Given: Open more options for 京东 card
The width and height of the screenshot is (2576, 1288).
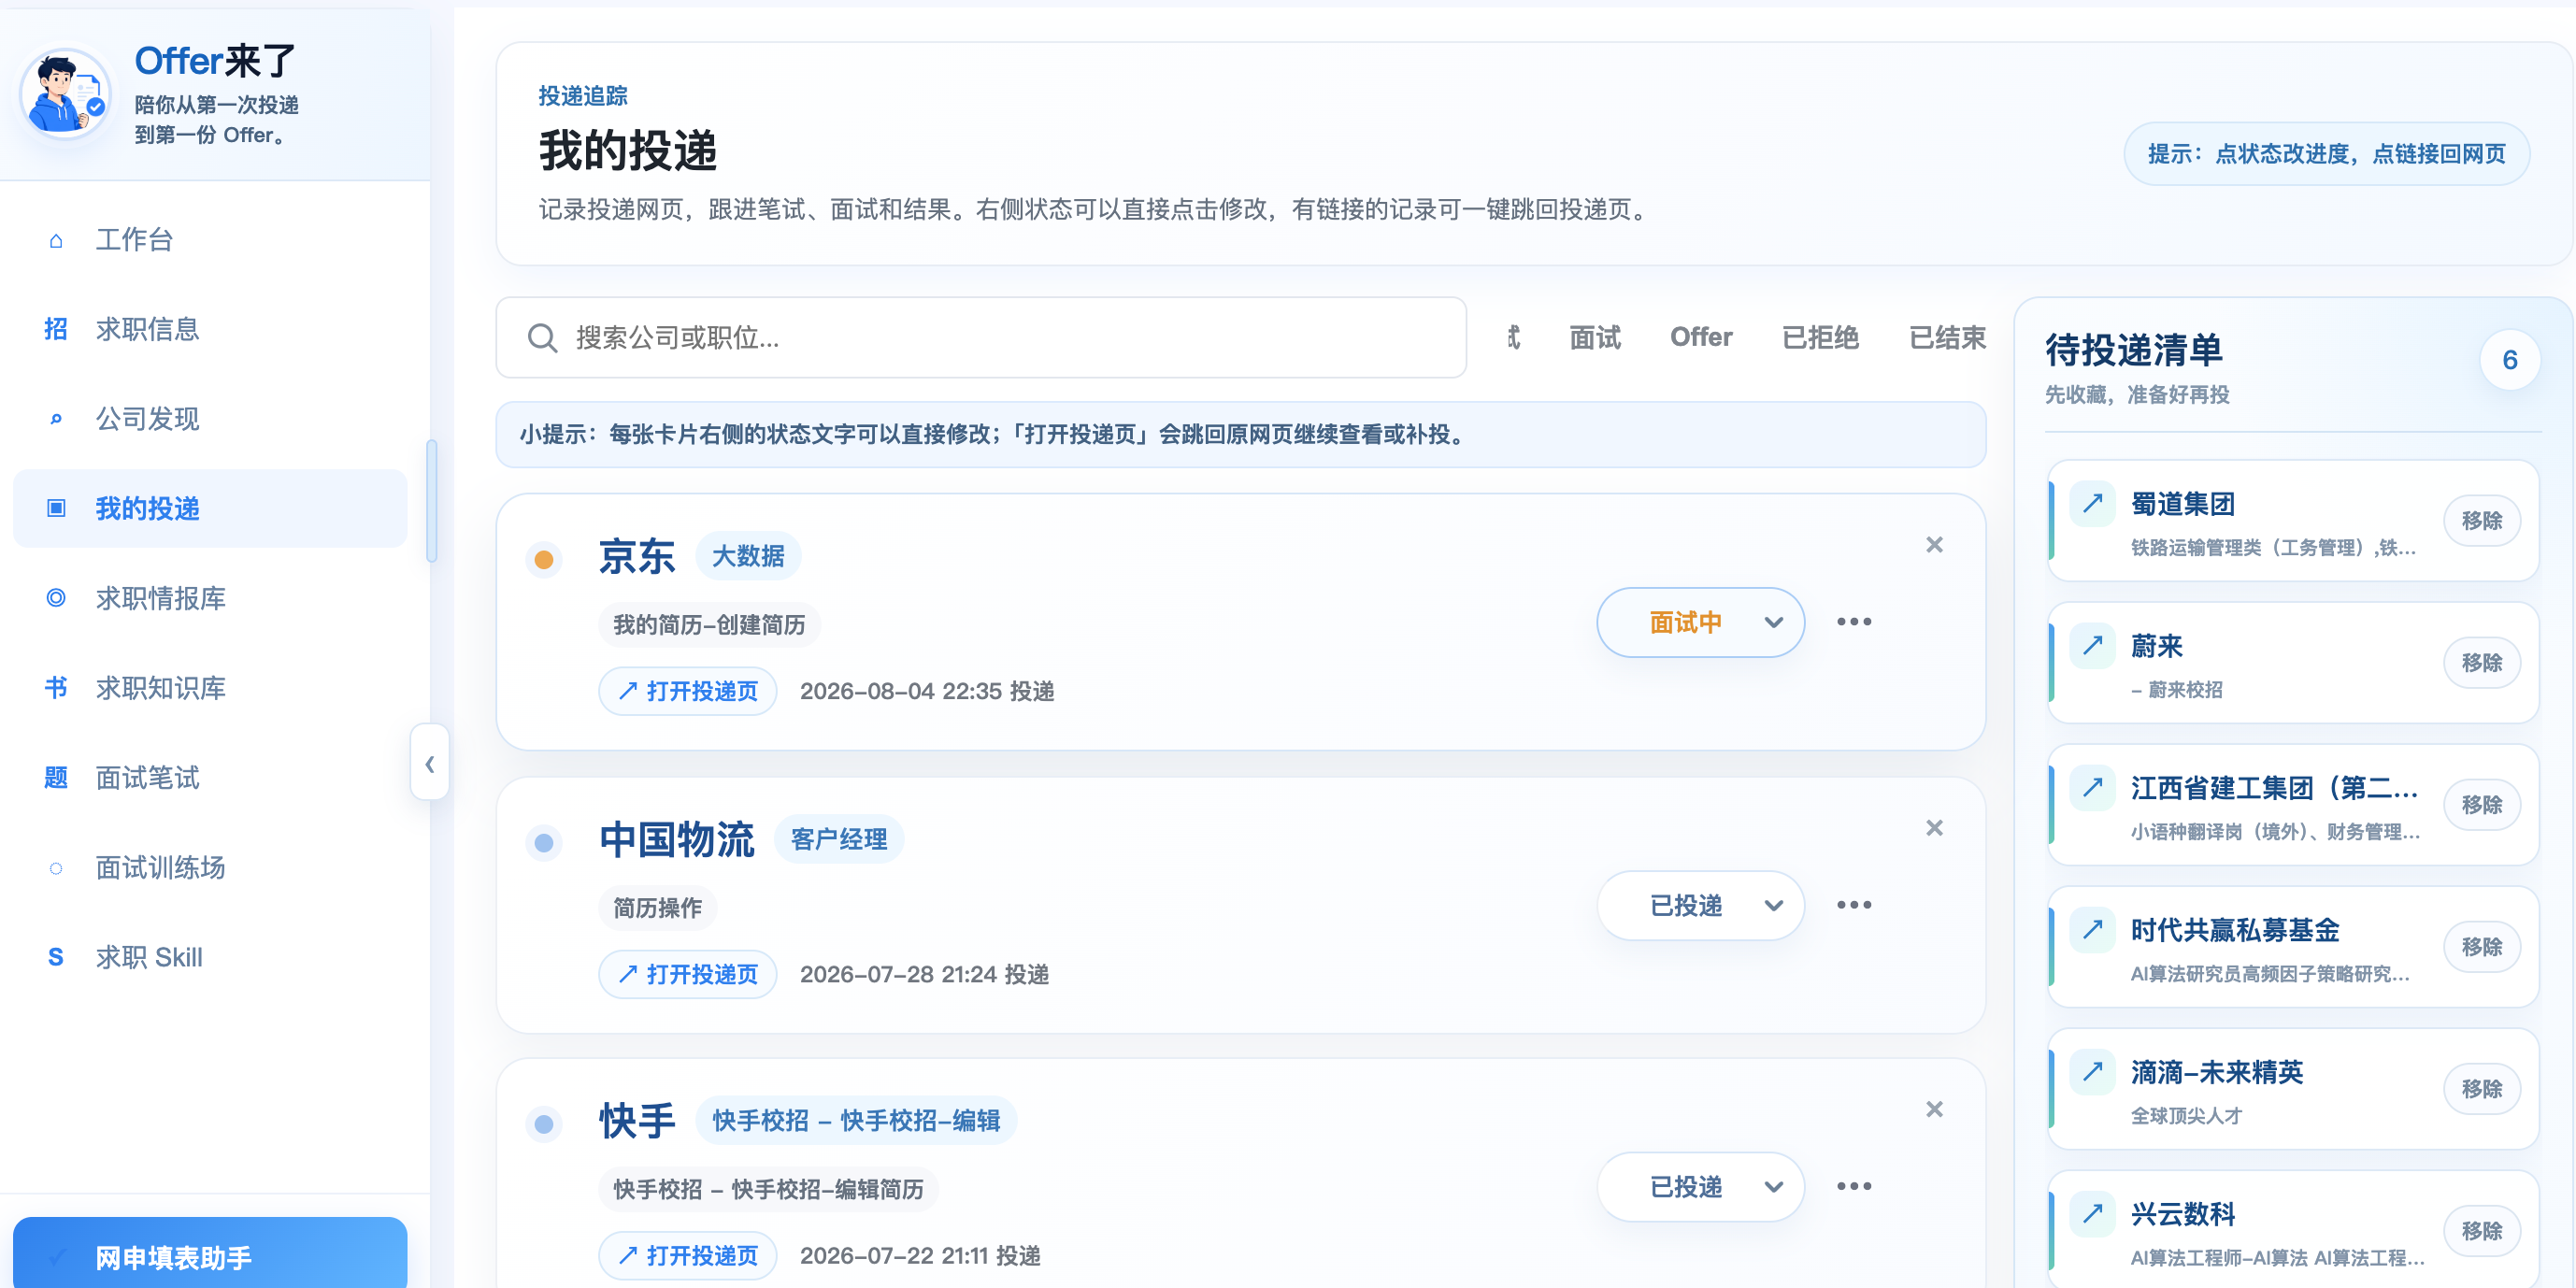Looking at the screenshot, I should (1854, 622).
